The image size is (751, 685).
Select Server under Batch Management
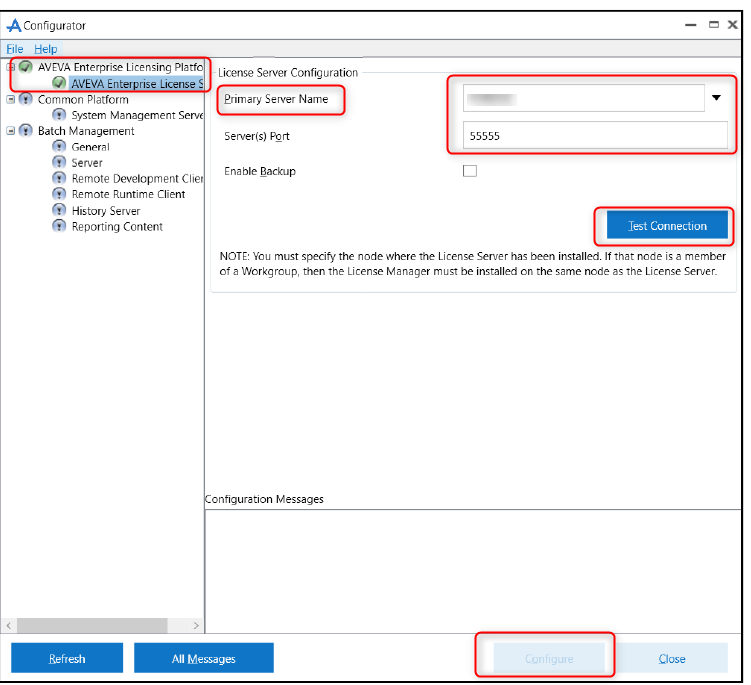[x=87, y=162]
